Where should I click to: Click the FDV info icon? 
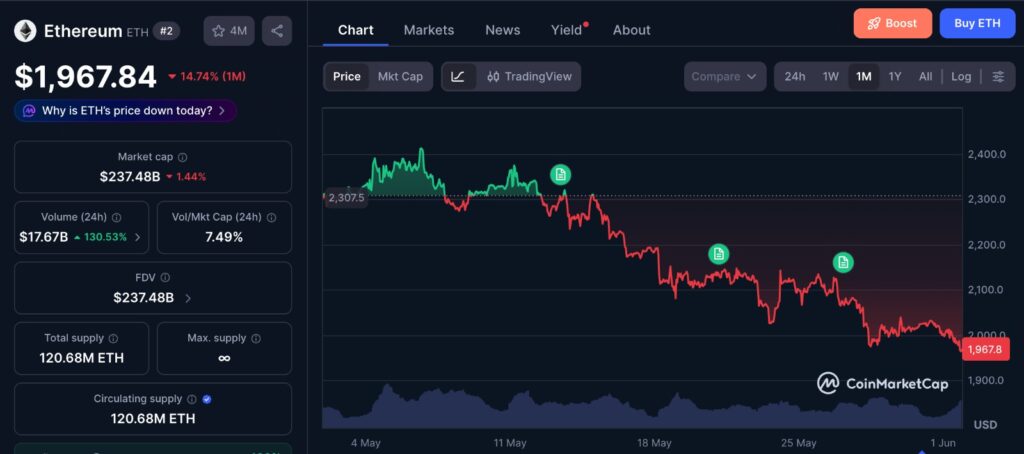point(165,278)
